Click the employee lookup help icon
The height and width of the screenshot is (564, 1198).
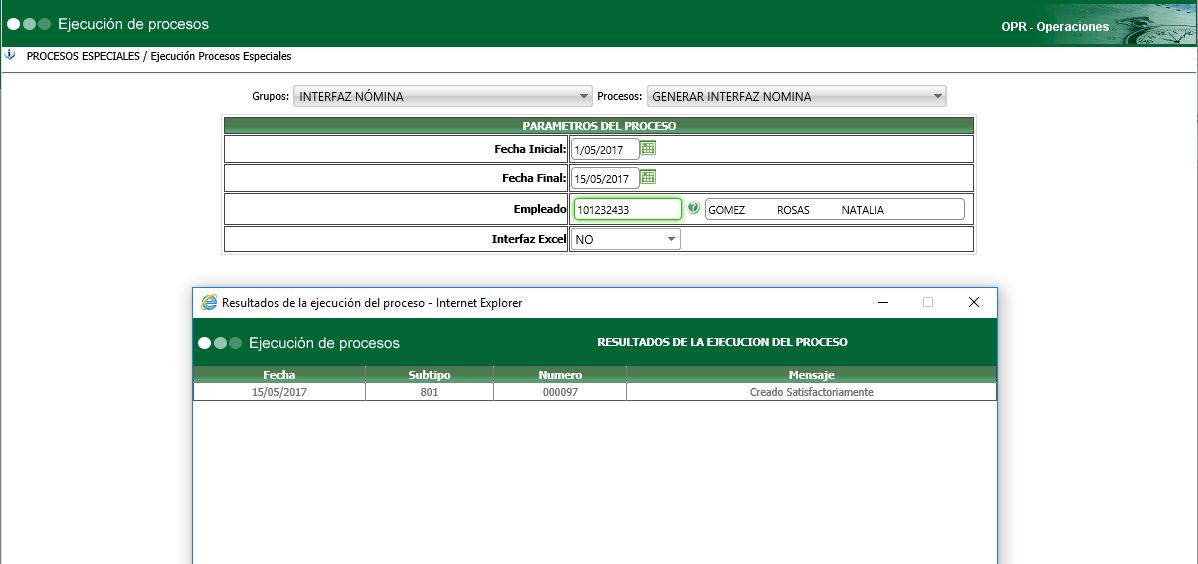click(694, 208)
